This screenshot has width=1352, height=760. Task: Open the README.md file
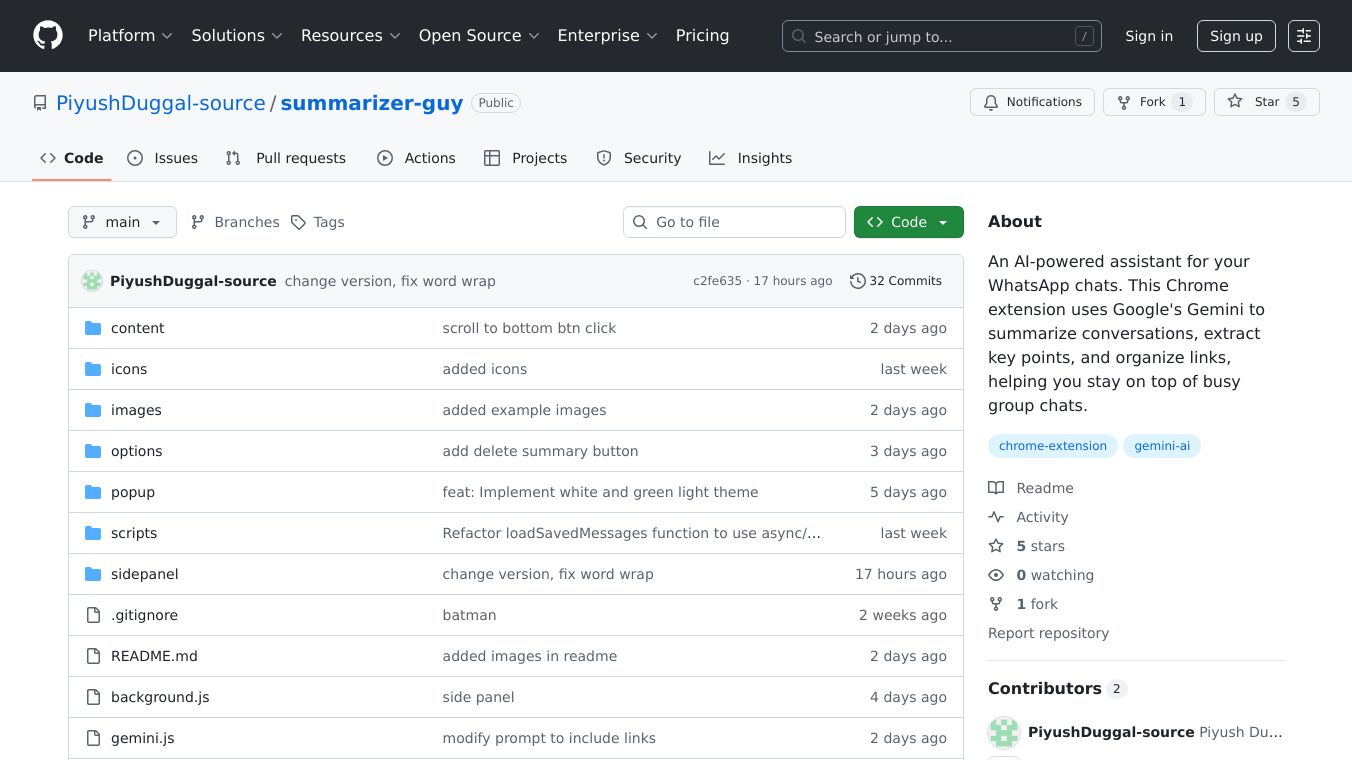tap(154, 656)
